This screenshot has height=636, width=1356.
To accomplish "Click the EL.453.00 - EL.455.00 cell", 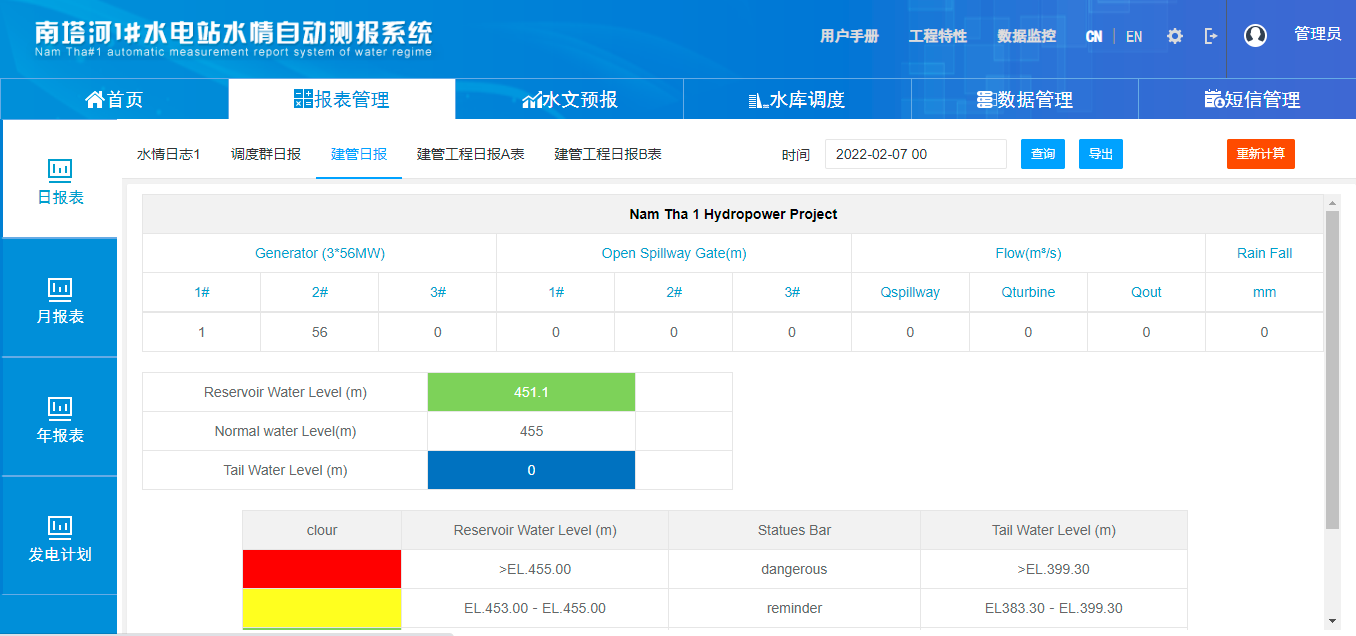I will [535, 608].
